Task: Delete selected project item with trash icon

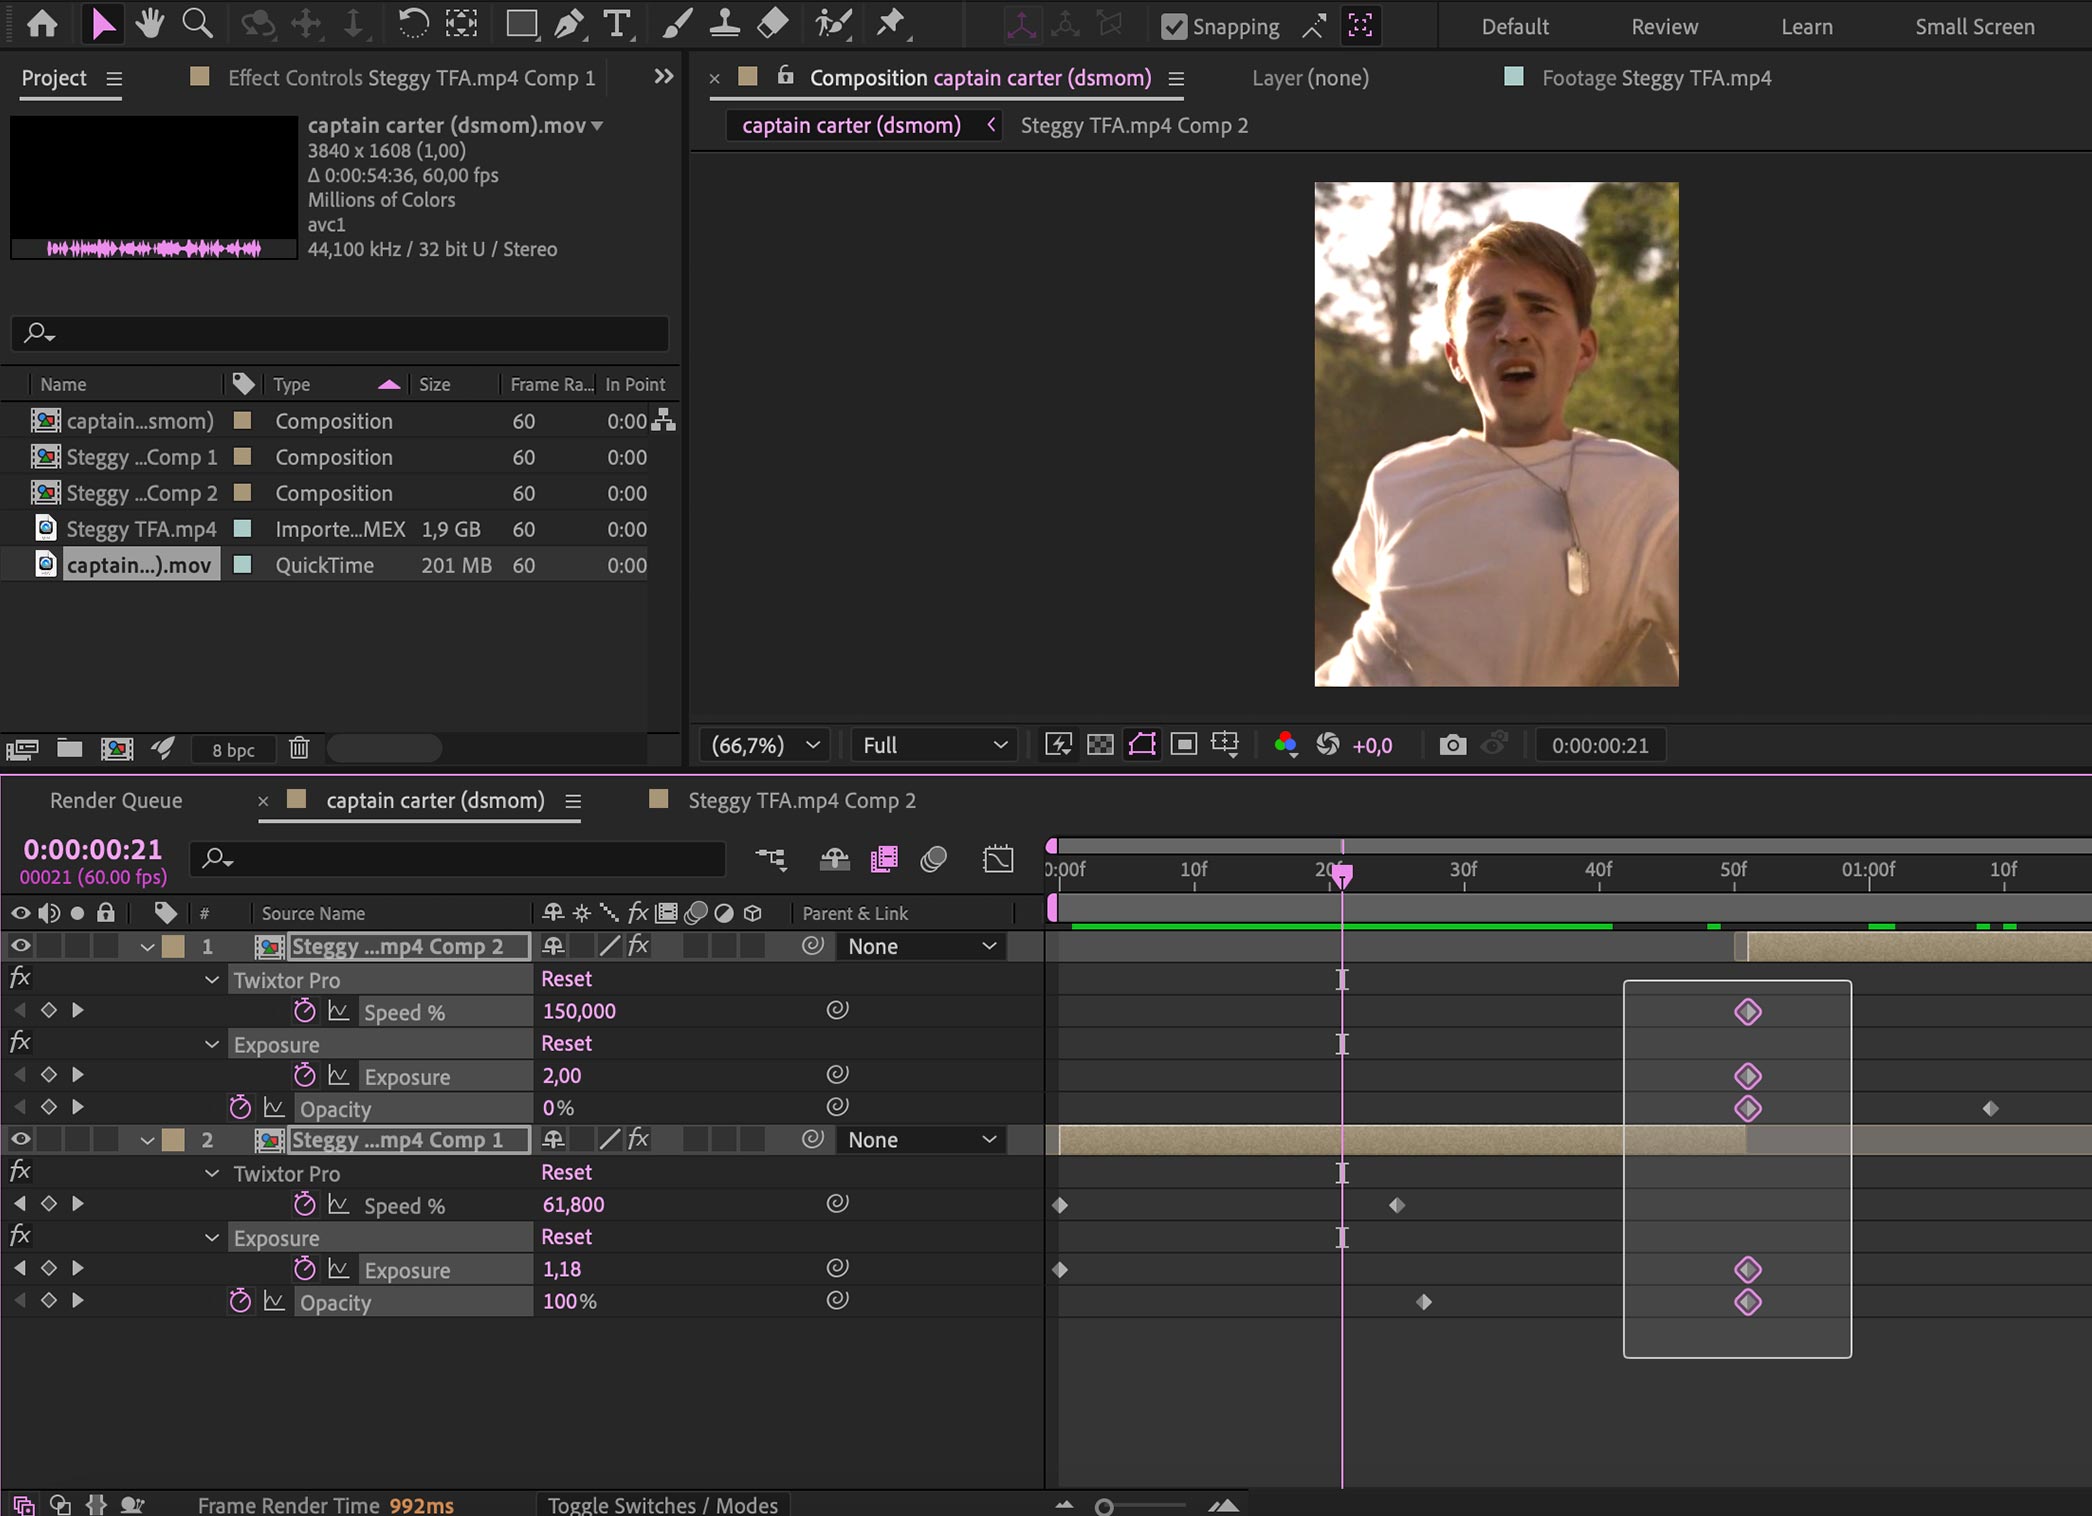Action: [x=299, y=748]
